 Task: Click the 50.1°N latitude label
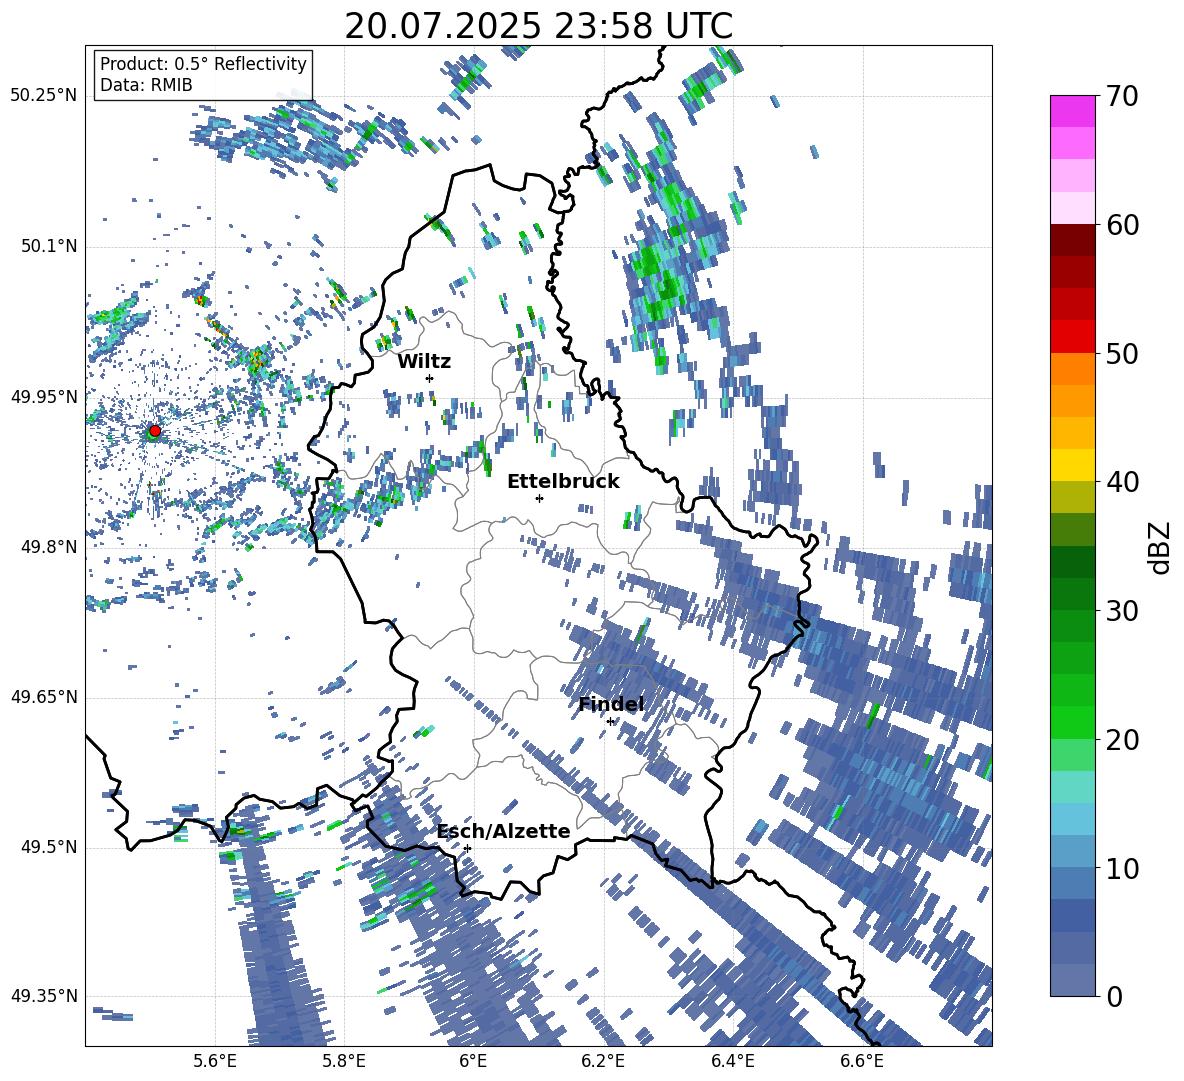point(48,246)
